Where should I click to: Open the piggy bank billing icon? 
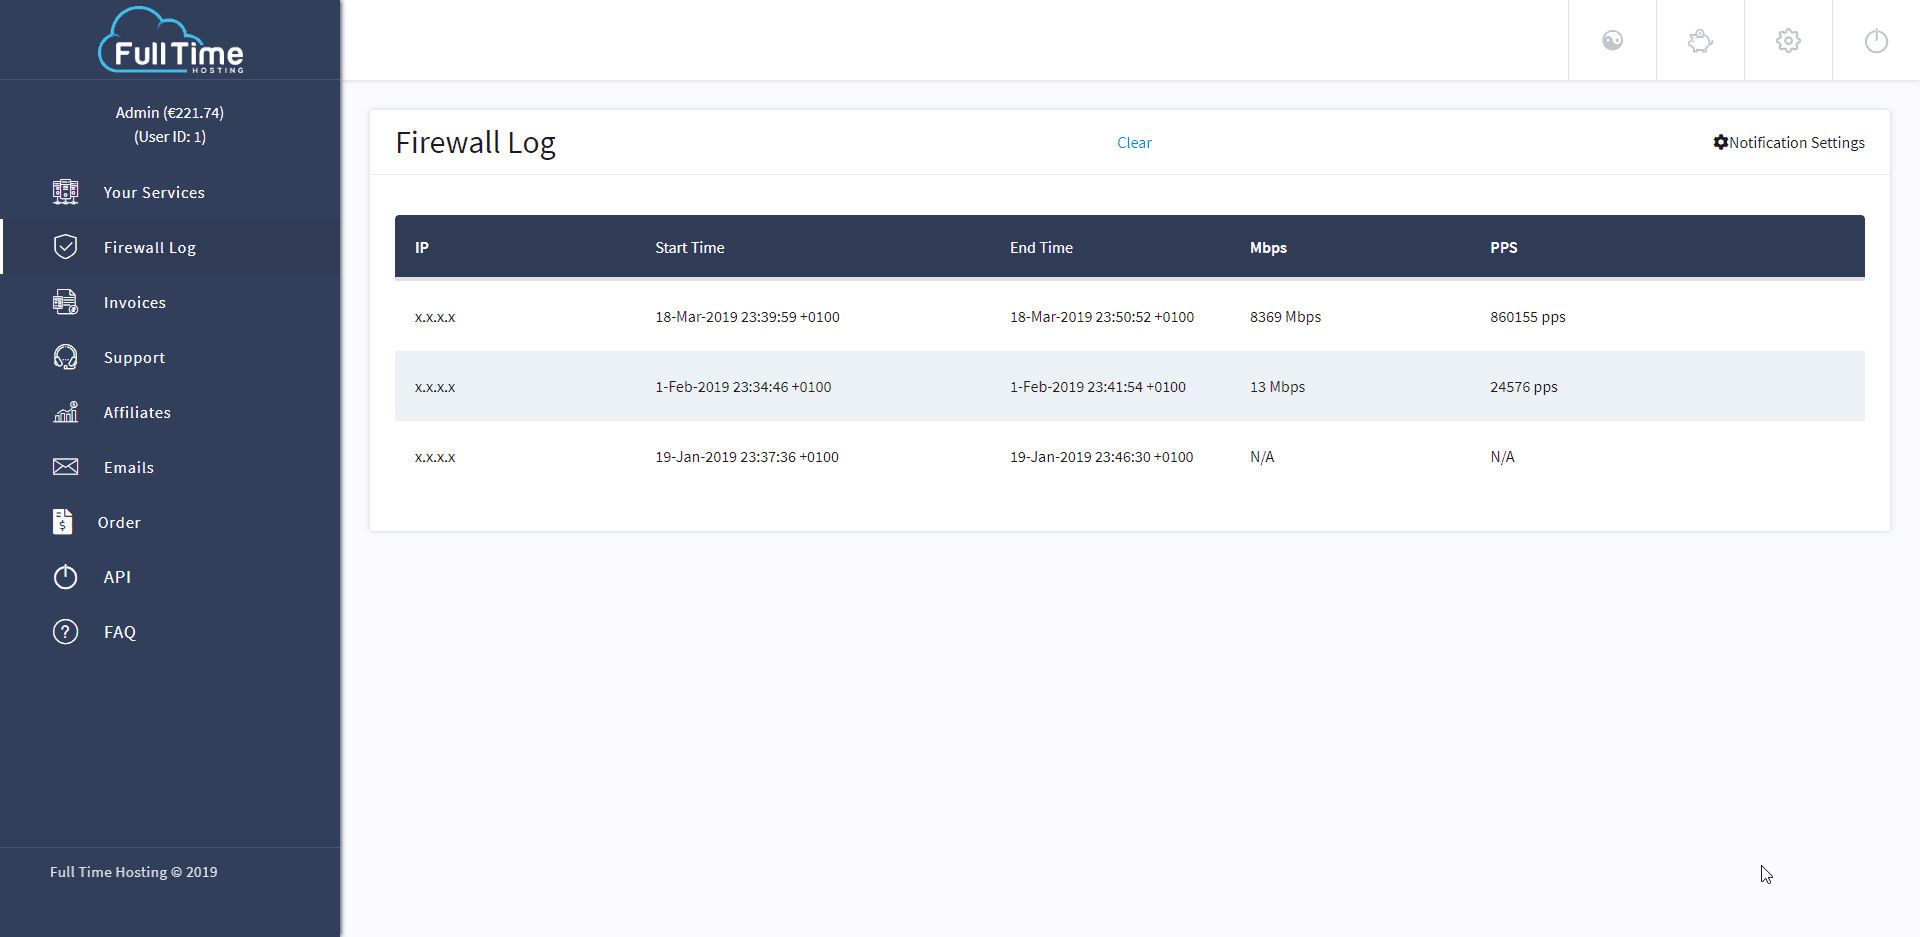click(1700, 40)
